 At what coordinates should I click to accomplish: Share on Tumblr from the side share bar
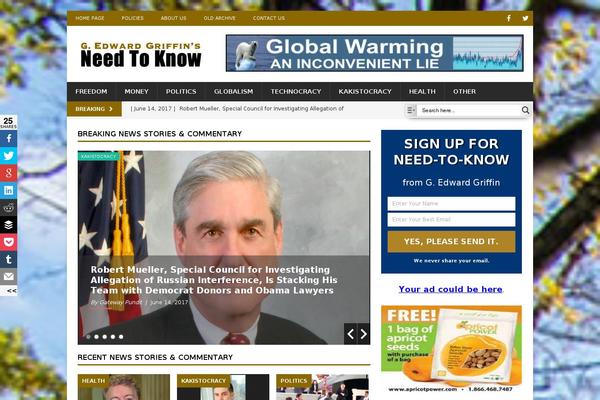[8, 259]
